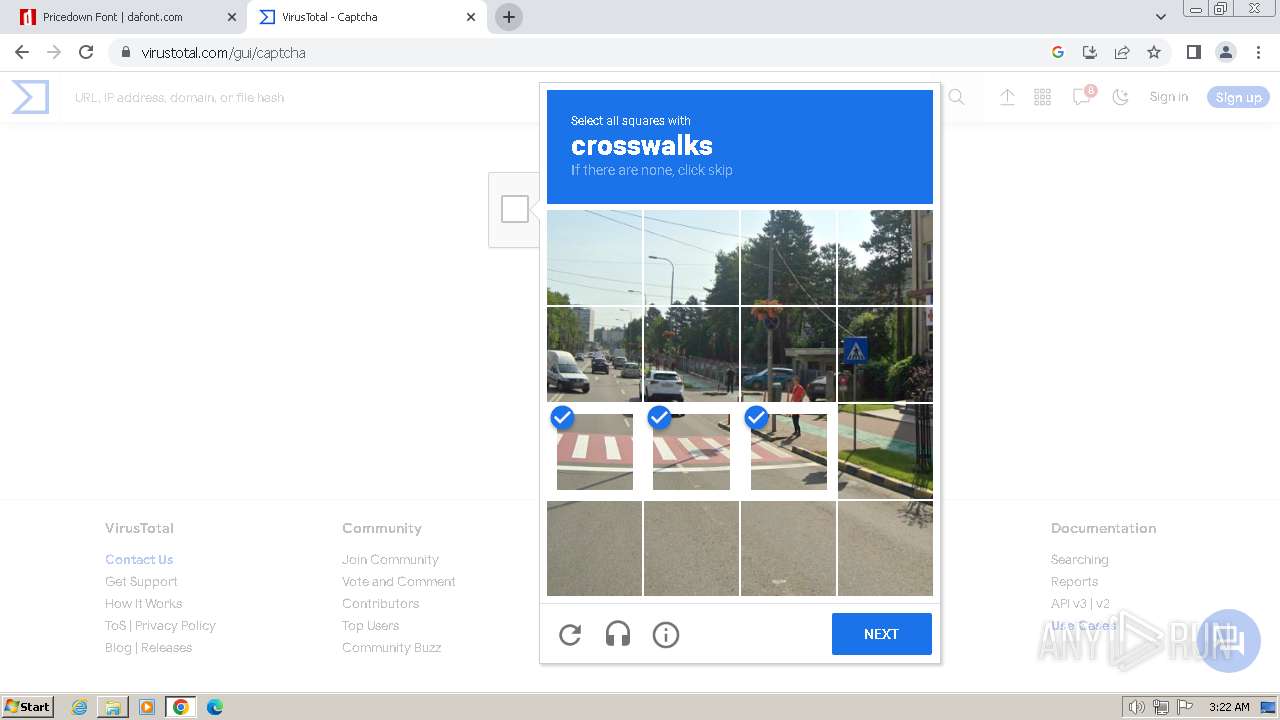Open Google search icon in address bar
The width and height of the screenshot is (1280, 720).
tap(1058, 52)
